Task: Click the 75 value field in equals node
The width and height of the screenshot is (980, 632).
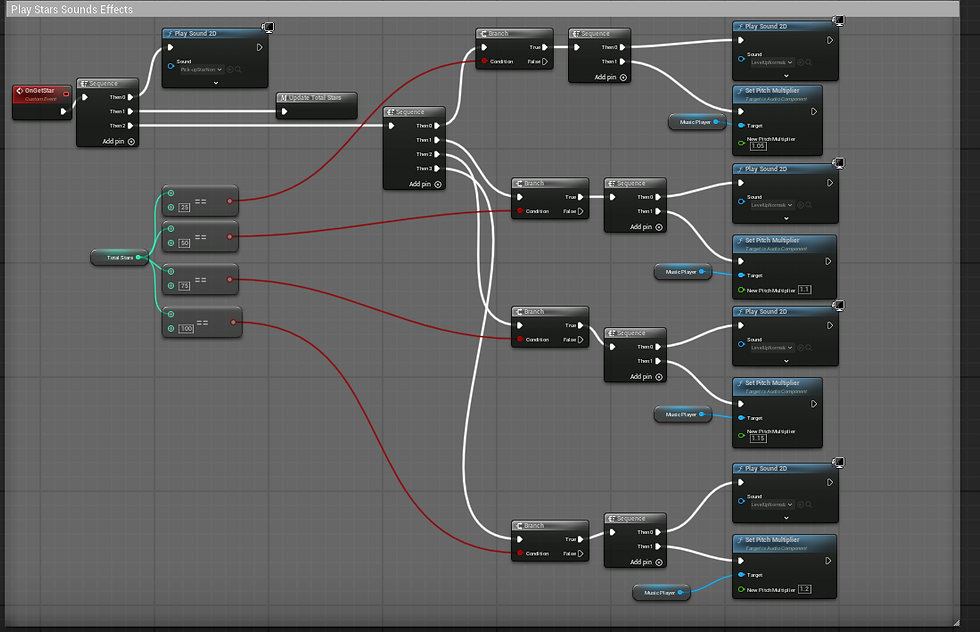Action: pyautogui.click(x=184, y=286)
